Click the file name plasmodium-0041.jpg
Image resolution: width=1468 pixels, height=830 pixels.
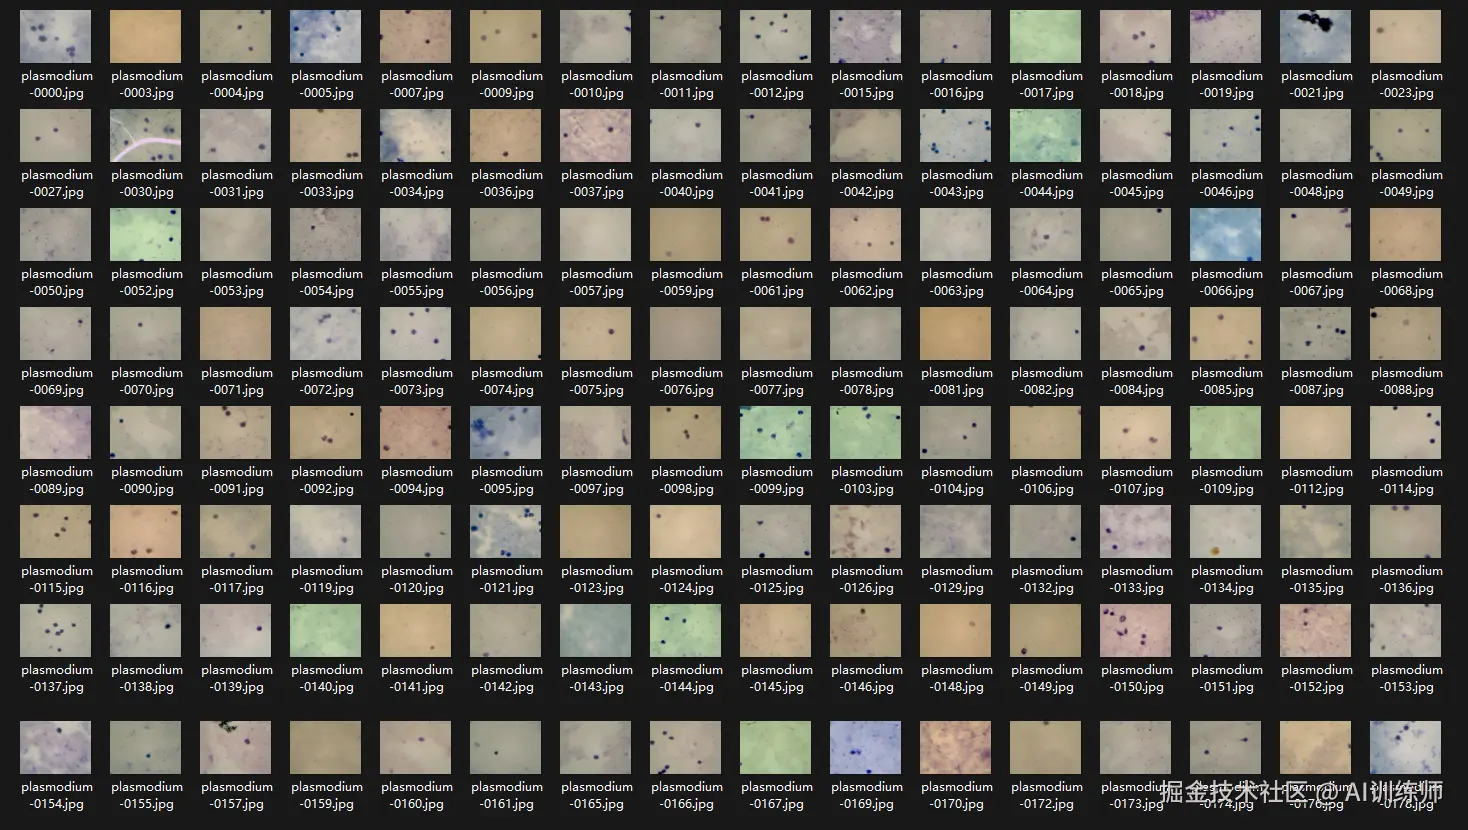coord(777,183)
